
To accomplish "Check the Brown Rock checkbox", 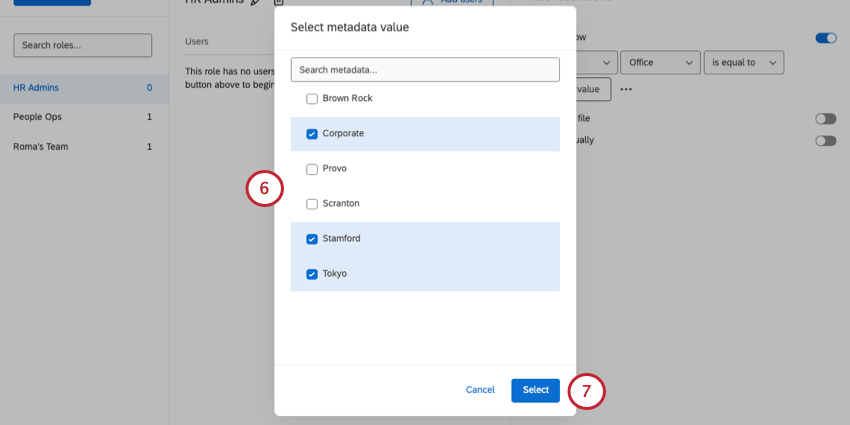I will click(x=312, y=99).
